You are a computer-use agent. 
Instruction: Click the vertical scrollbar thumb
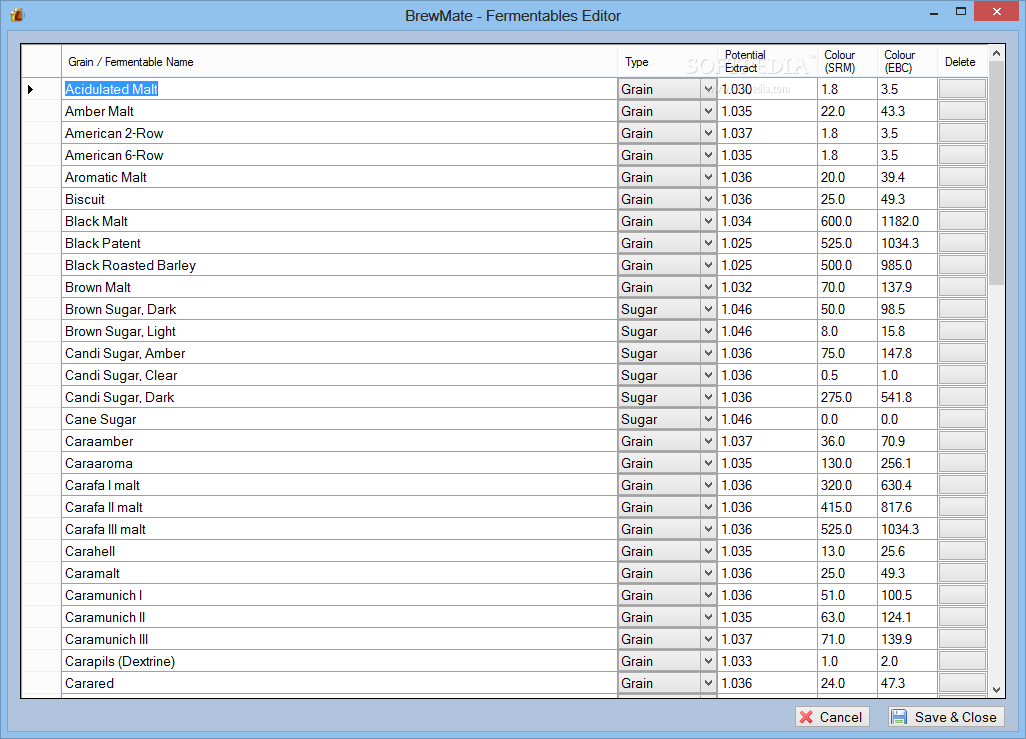[x=997, y=173]
